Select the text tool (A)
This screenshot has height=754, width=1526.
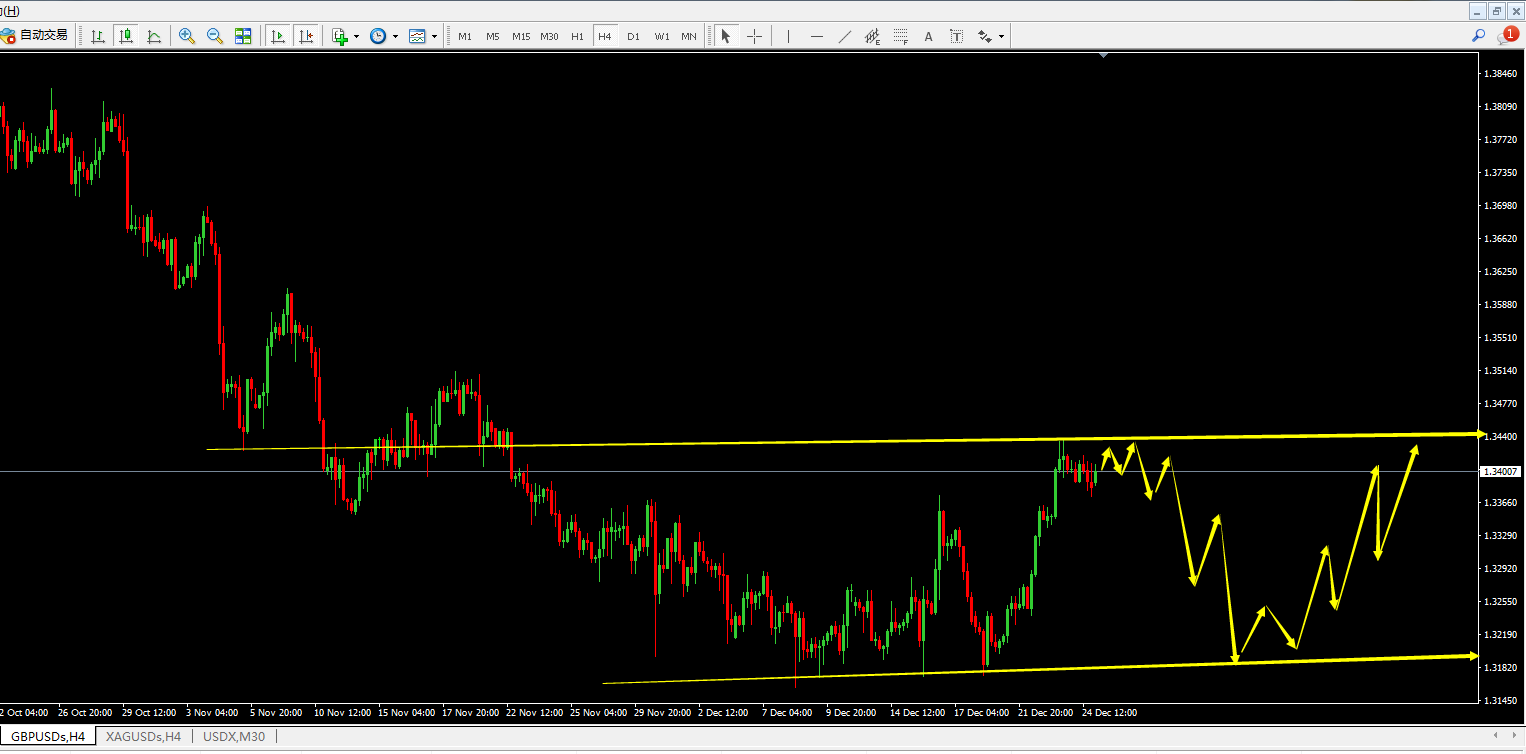coord(928,36)
